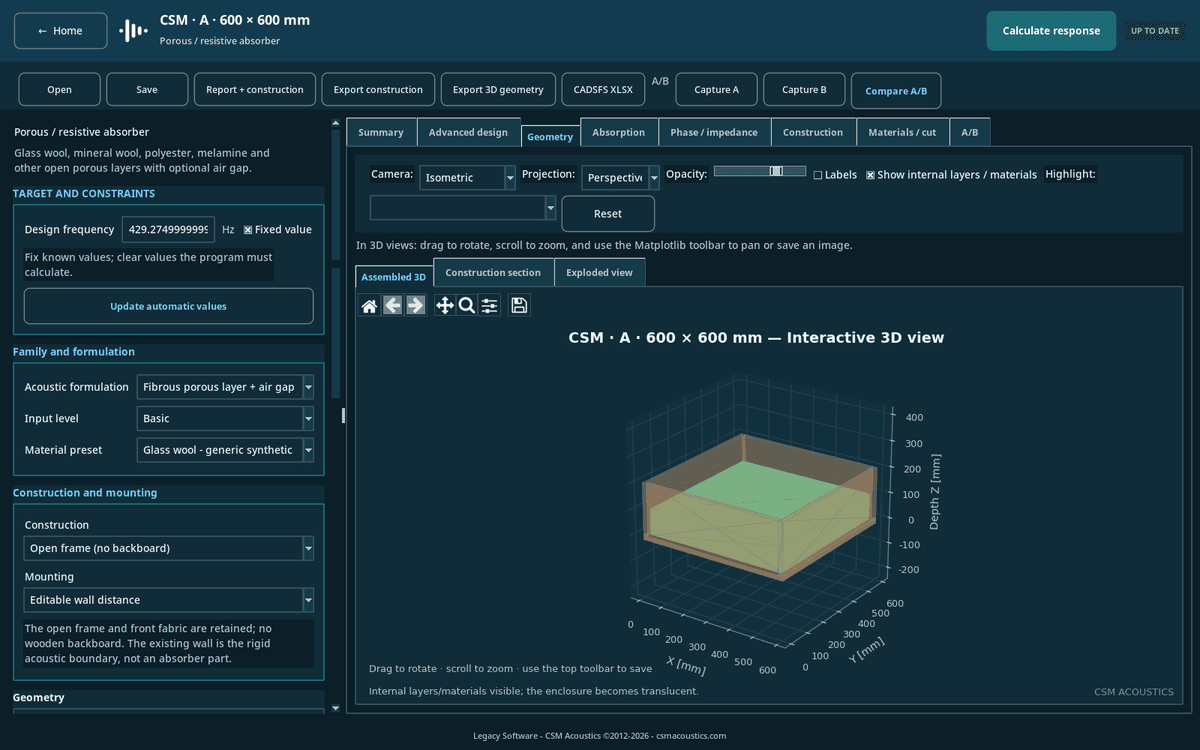Click the Compare A/B button
The height and width of the screenshot is (750, 1200).
pyautogui.click(x=896, y=91)
